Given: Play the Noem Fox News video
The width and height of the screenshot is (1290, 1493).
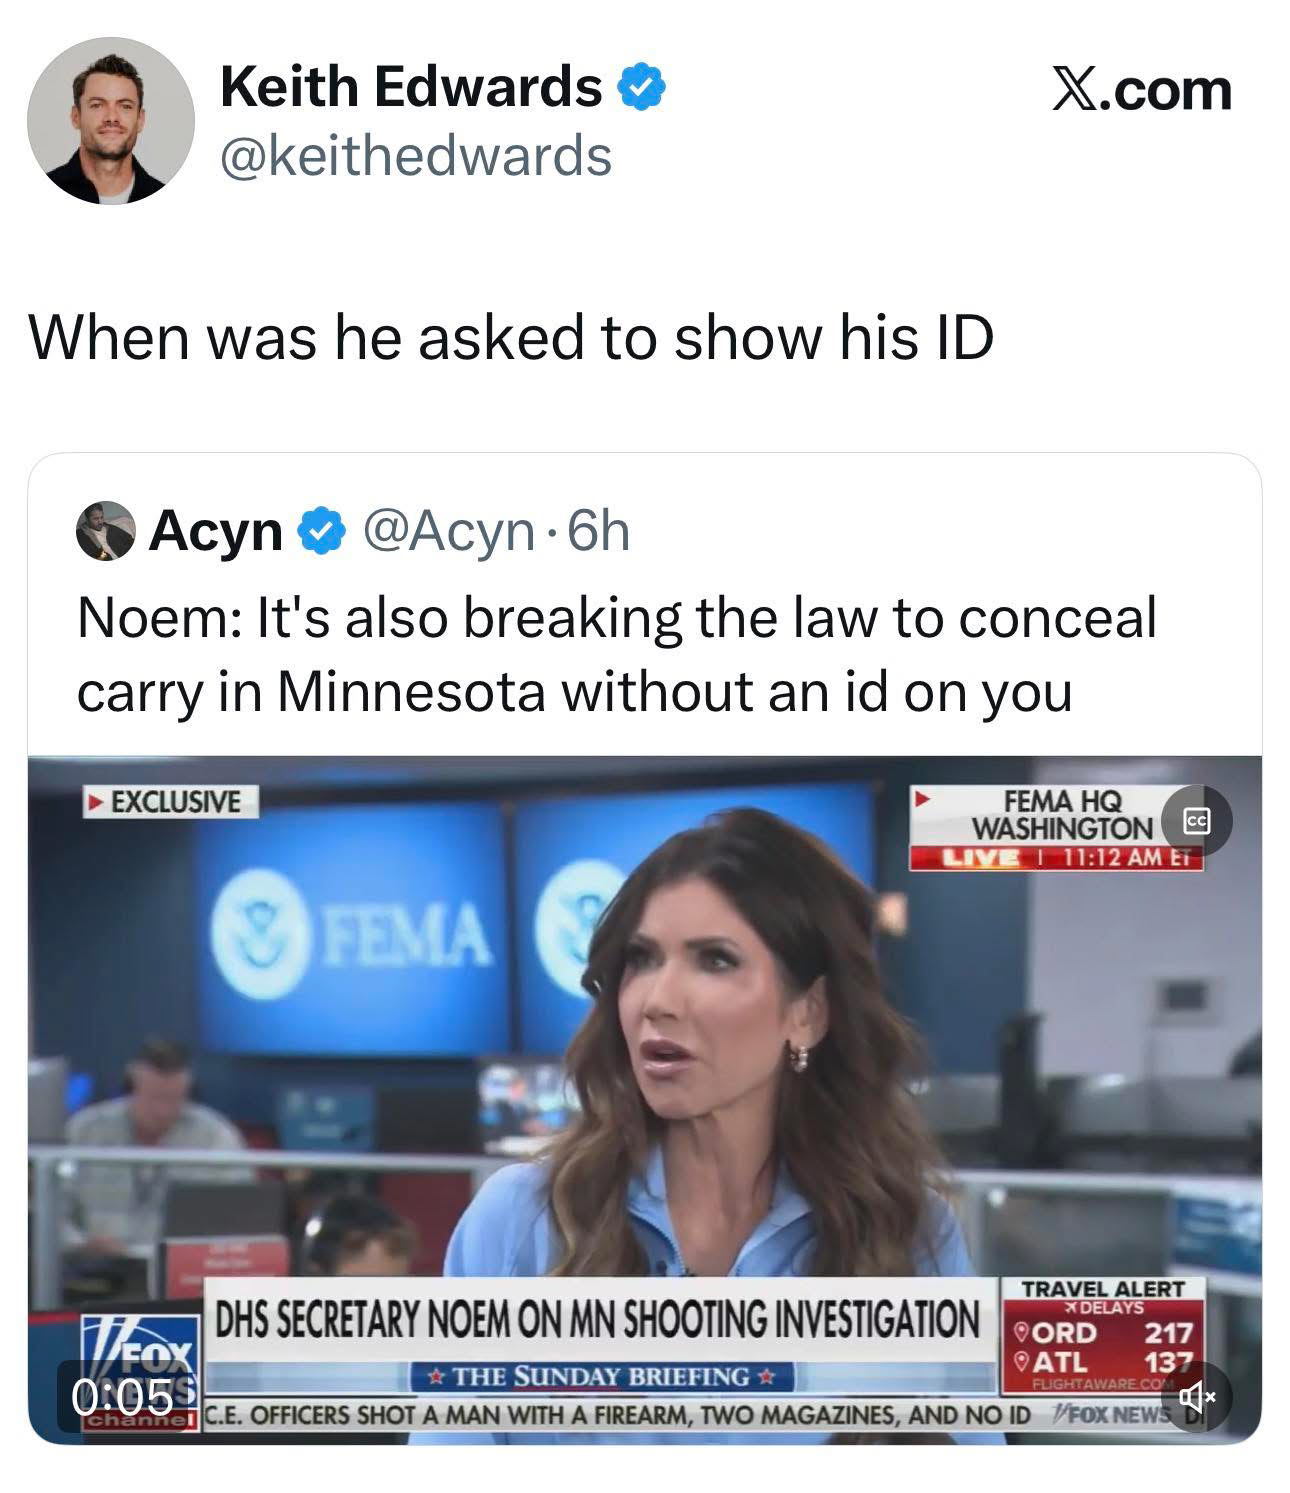Looking at the screenshot, I should click(645, 1100).
